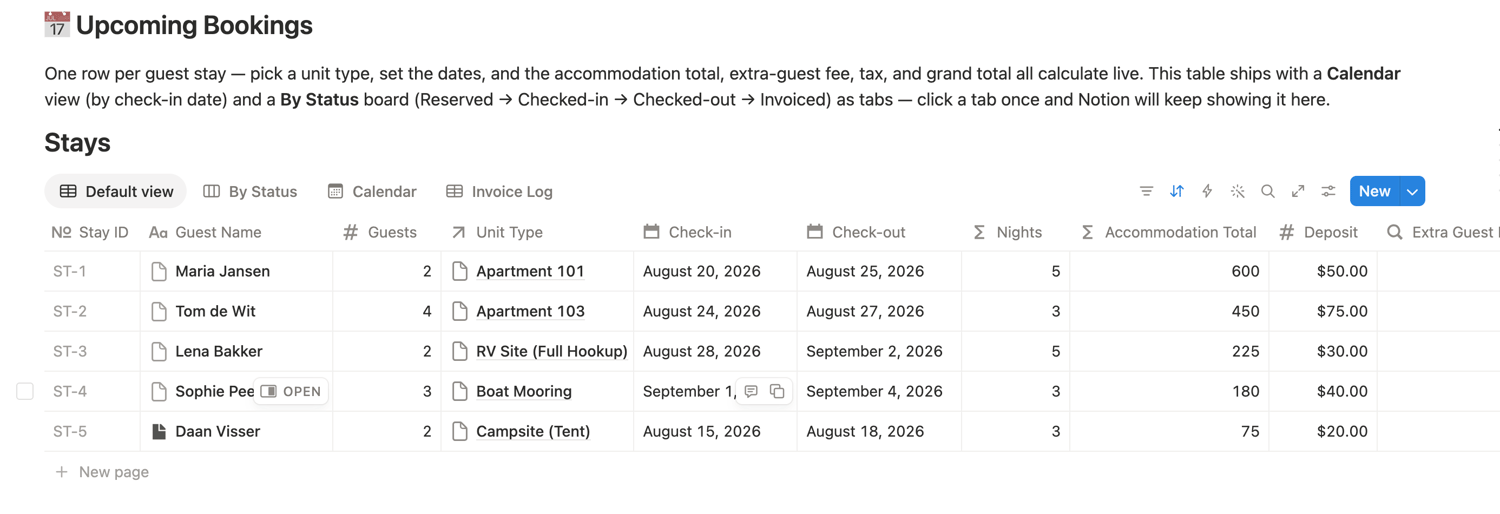This screenshot has width=1500, height=514.
Task: Expand the dropdown arrow beside the New button
Action: tap(1412, 191)
